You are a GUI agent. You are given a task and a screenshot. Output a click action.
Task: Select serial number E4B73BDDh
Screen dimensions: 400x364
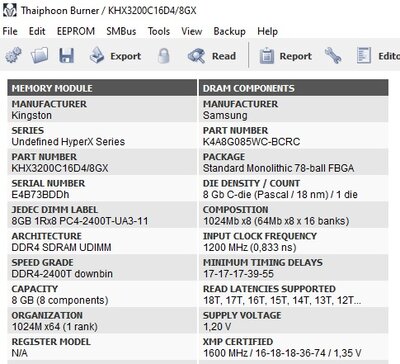point(40,194)
